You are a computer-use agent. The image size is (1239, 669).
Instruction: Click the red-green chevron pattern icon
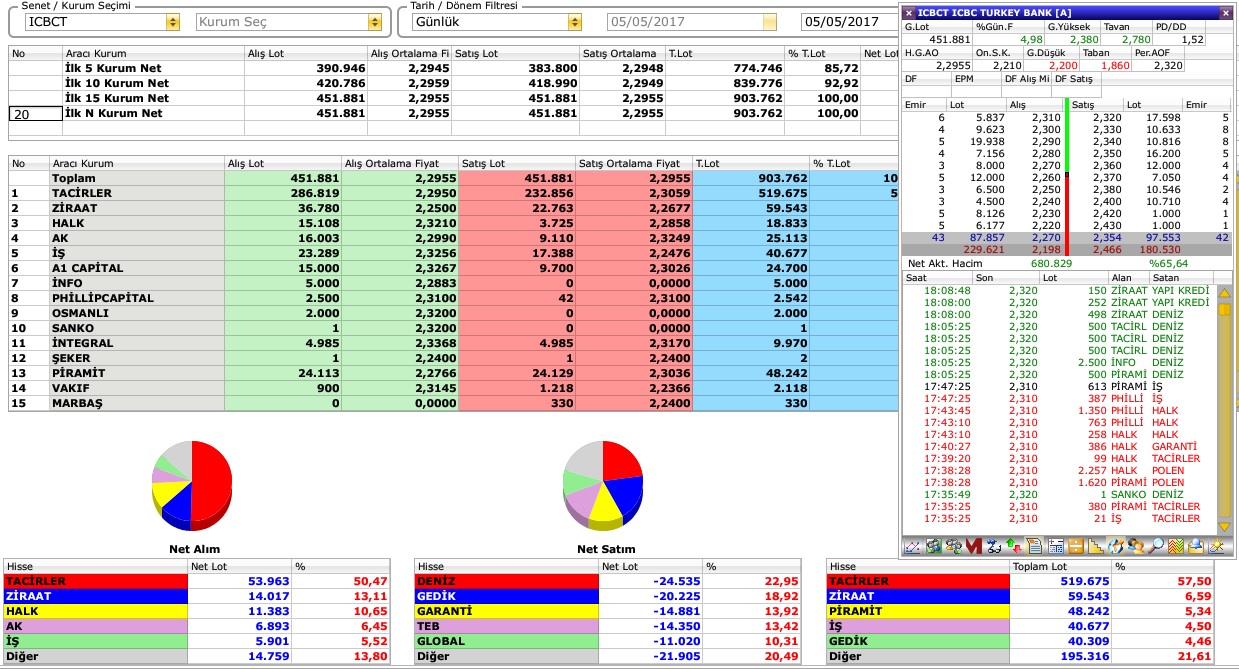coord(1176,547)
